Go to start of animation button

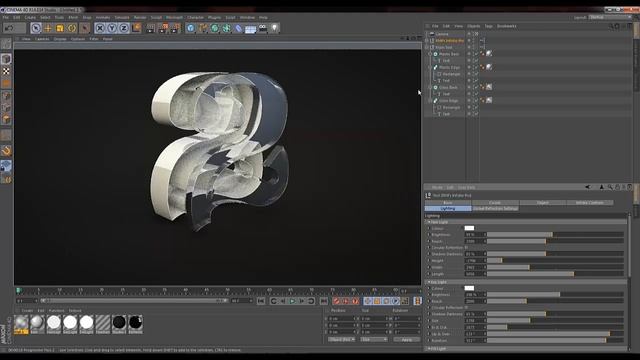coord(261,301)
